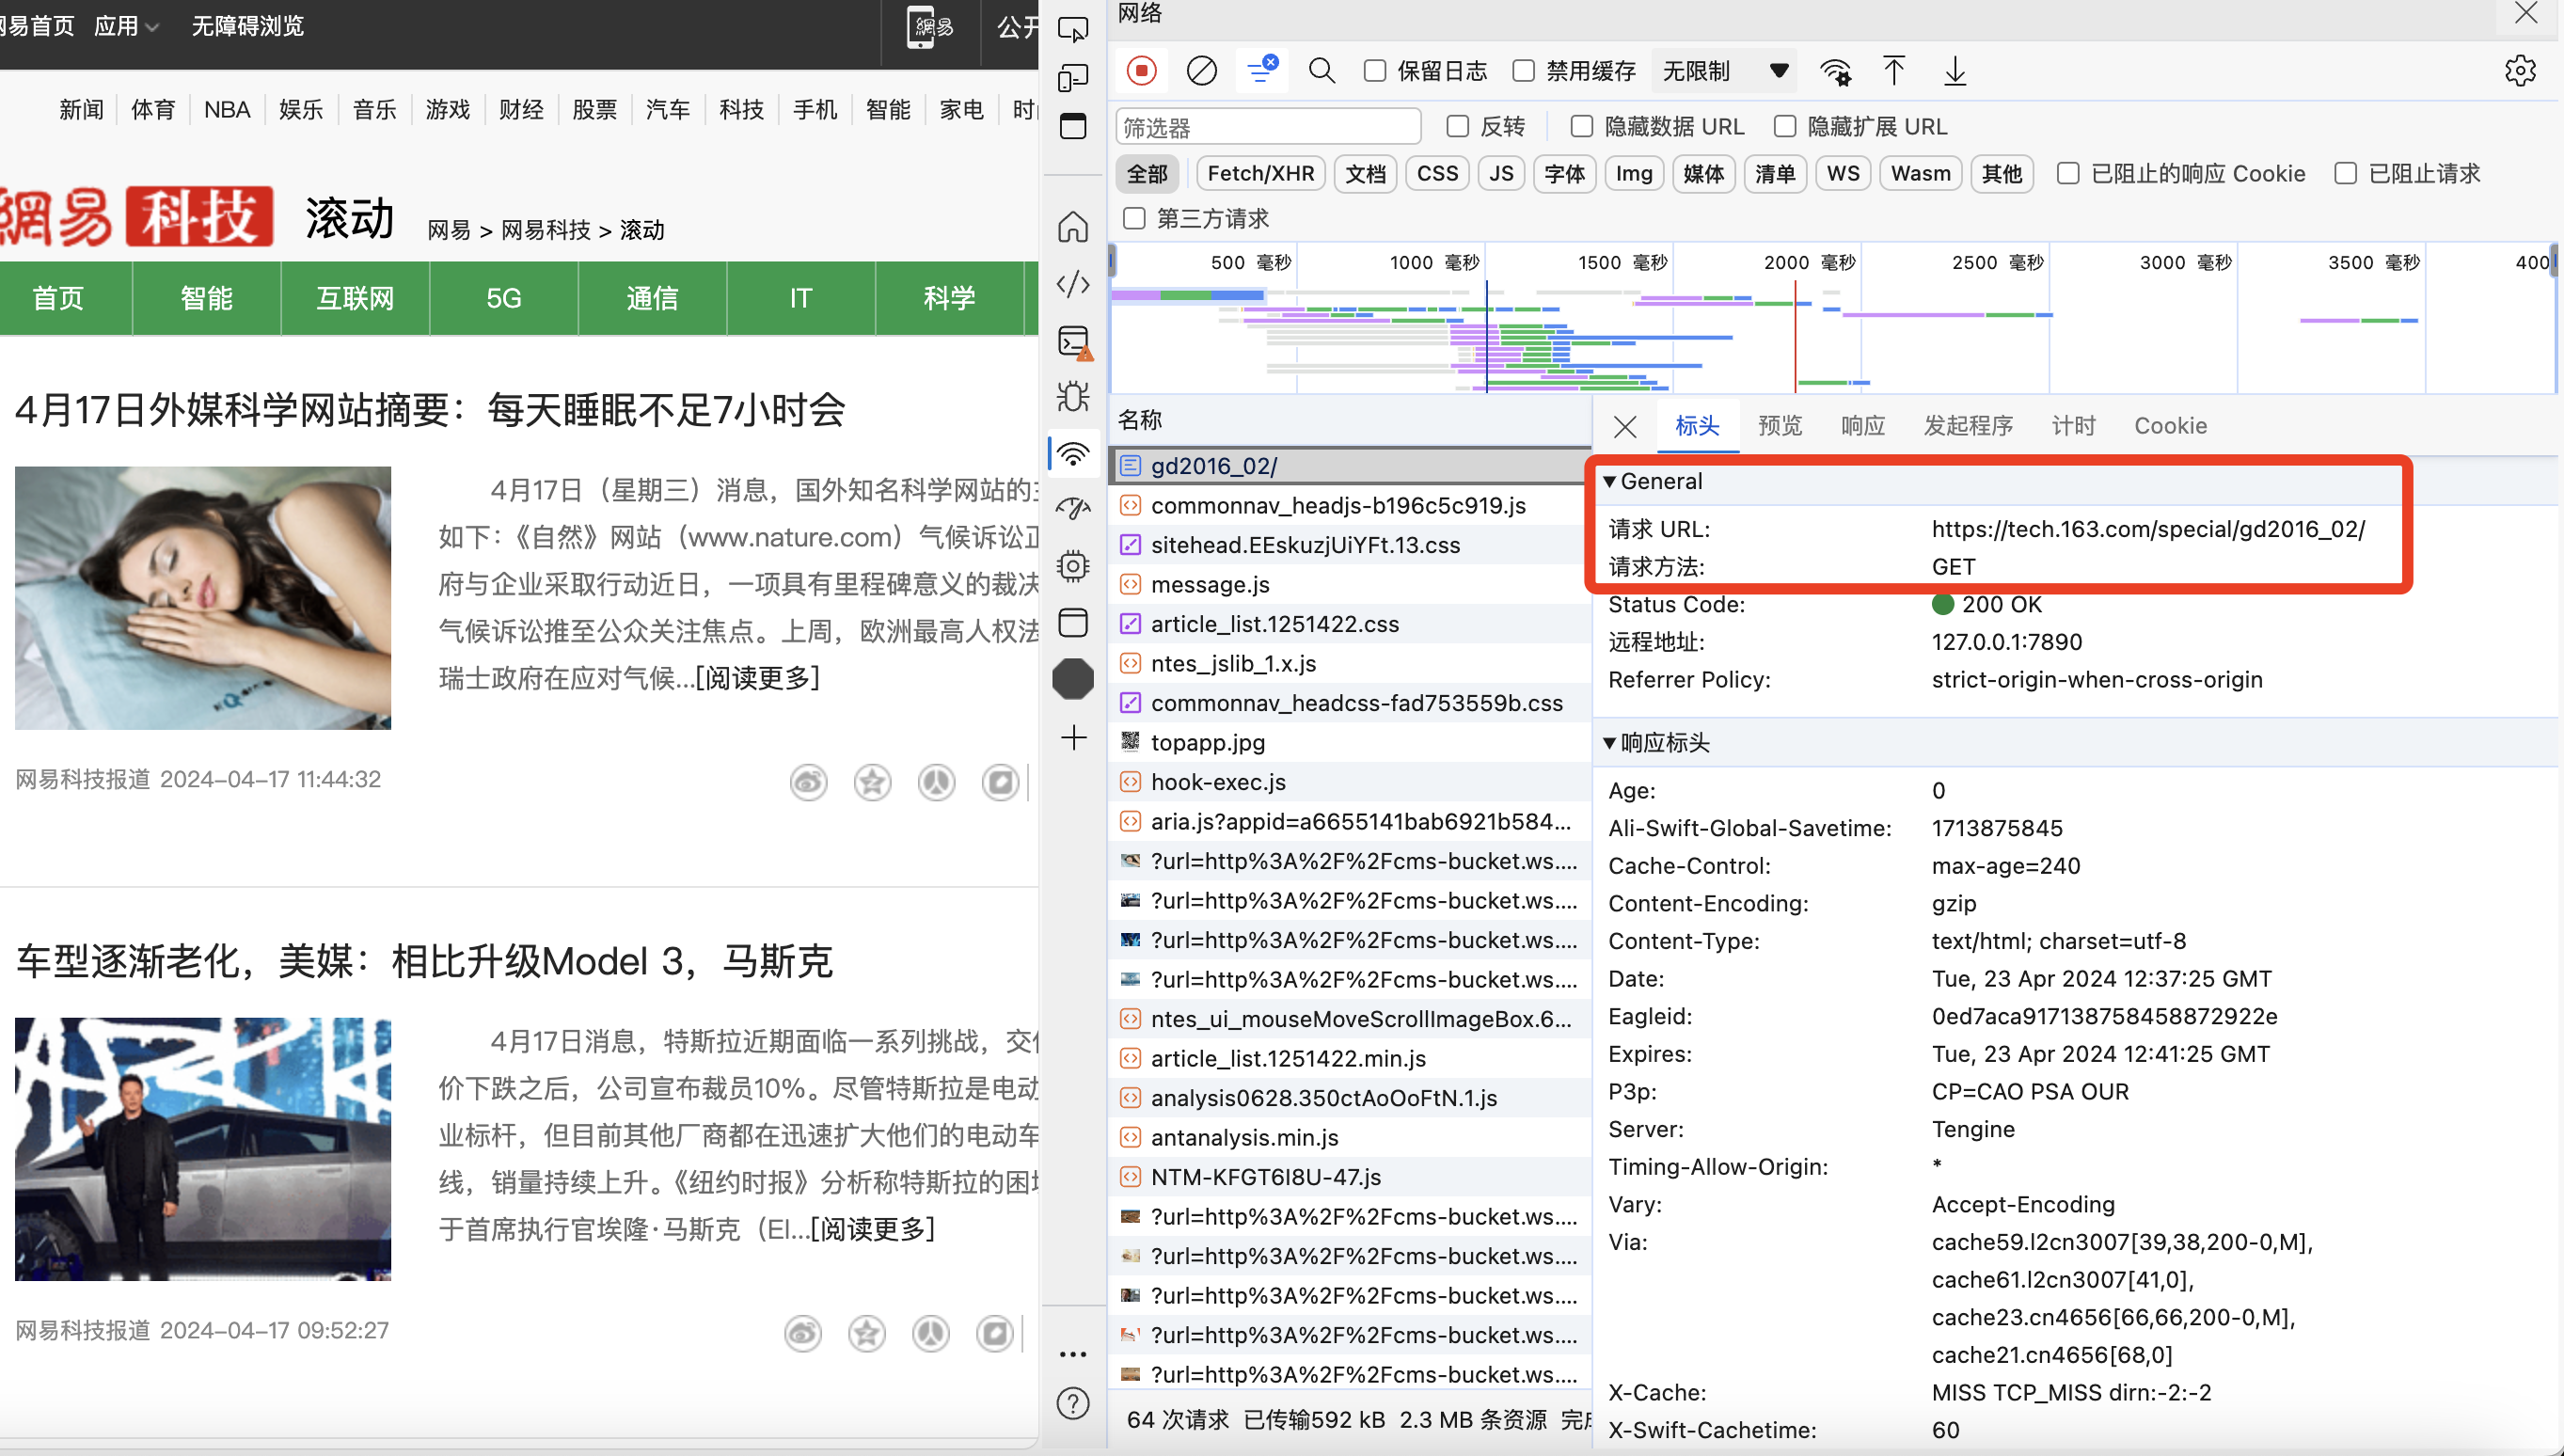This screenshot has width=2564, height=1456.
Task: Click the export HAR download arrow icon
Action: [x=1954, y=71]
